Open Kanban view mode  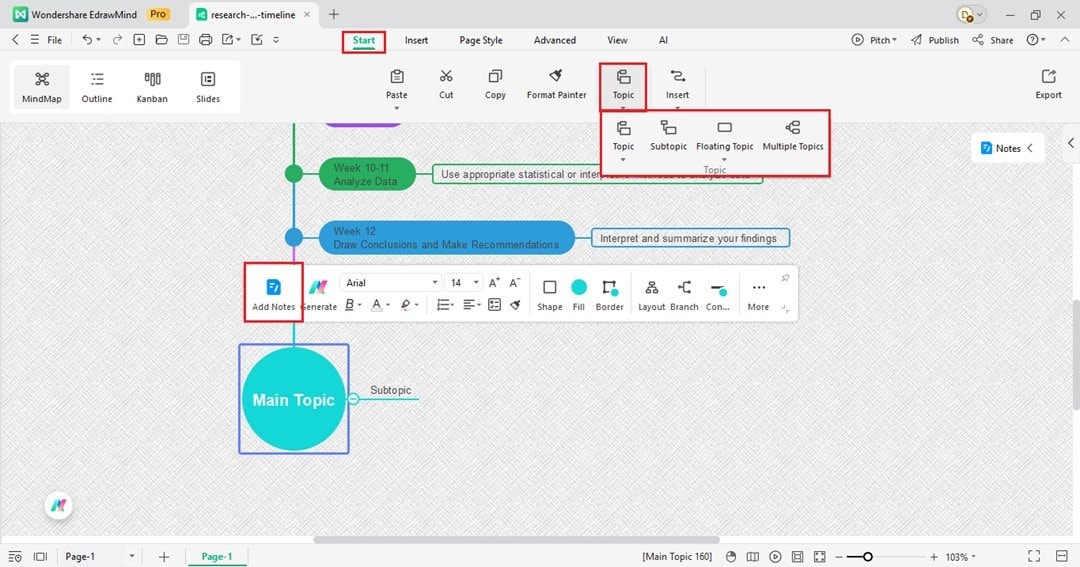click(152, 87)
